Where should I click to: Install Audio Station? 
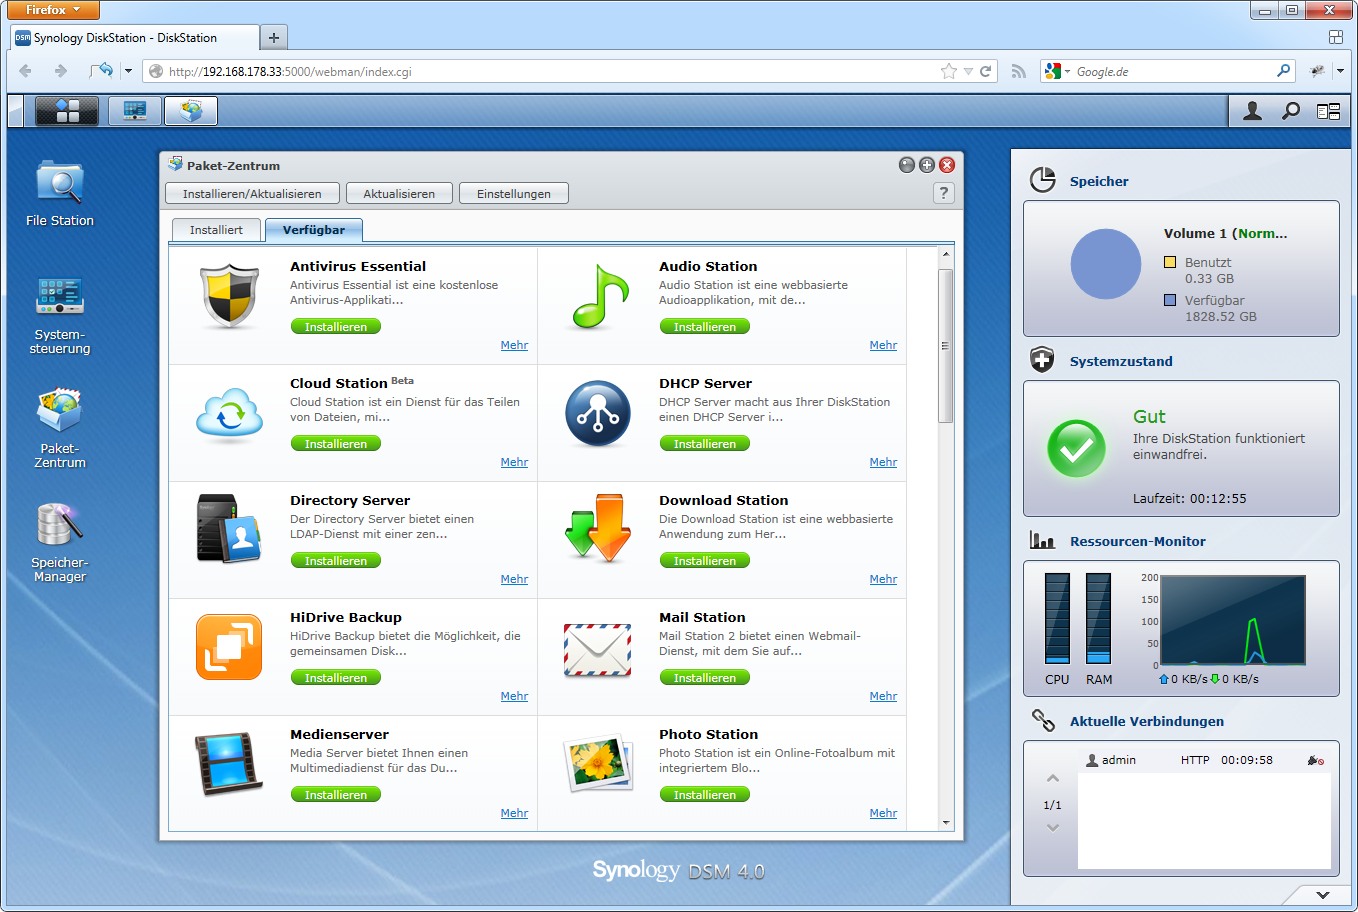click(705, 327)
